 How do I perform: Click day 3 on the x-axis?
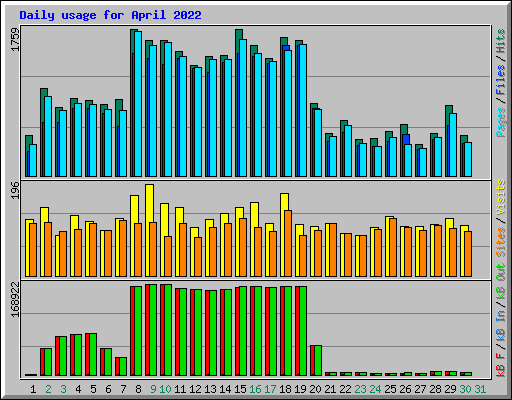coord(63,389)
